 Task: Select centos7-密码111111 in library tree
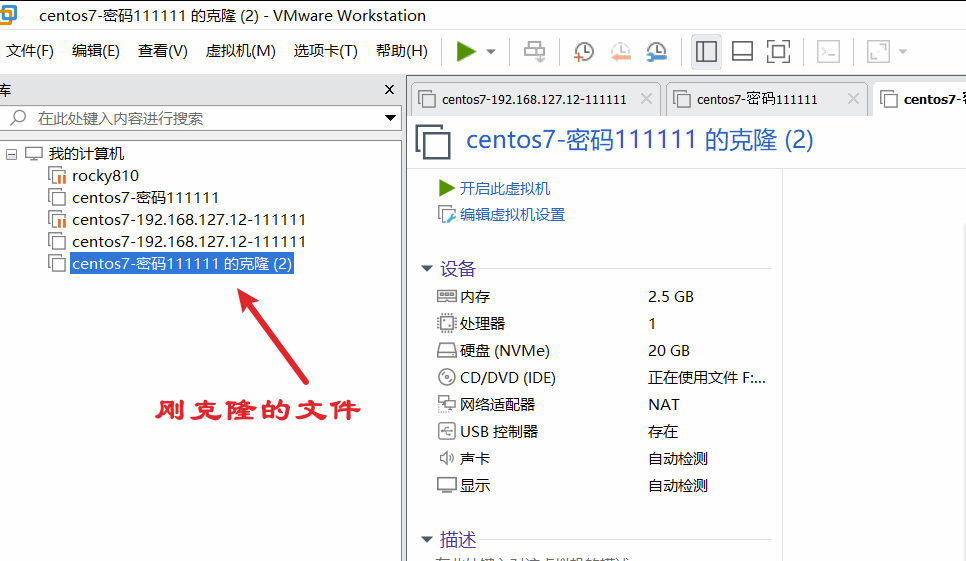145,198
